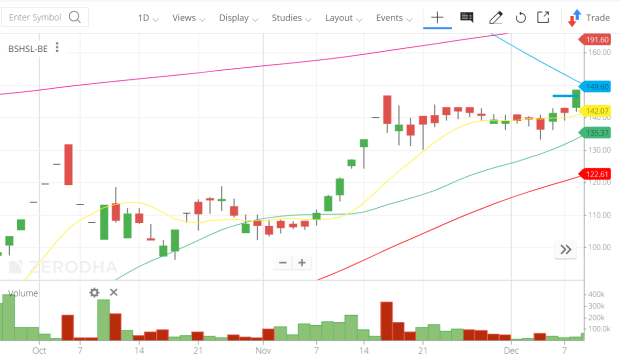
Task: Click the double-chevron jump-to-latest button
Action: (x=566, y=250)
